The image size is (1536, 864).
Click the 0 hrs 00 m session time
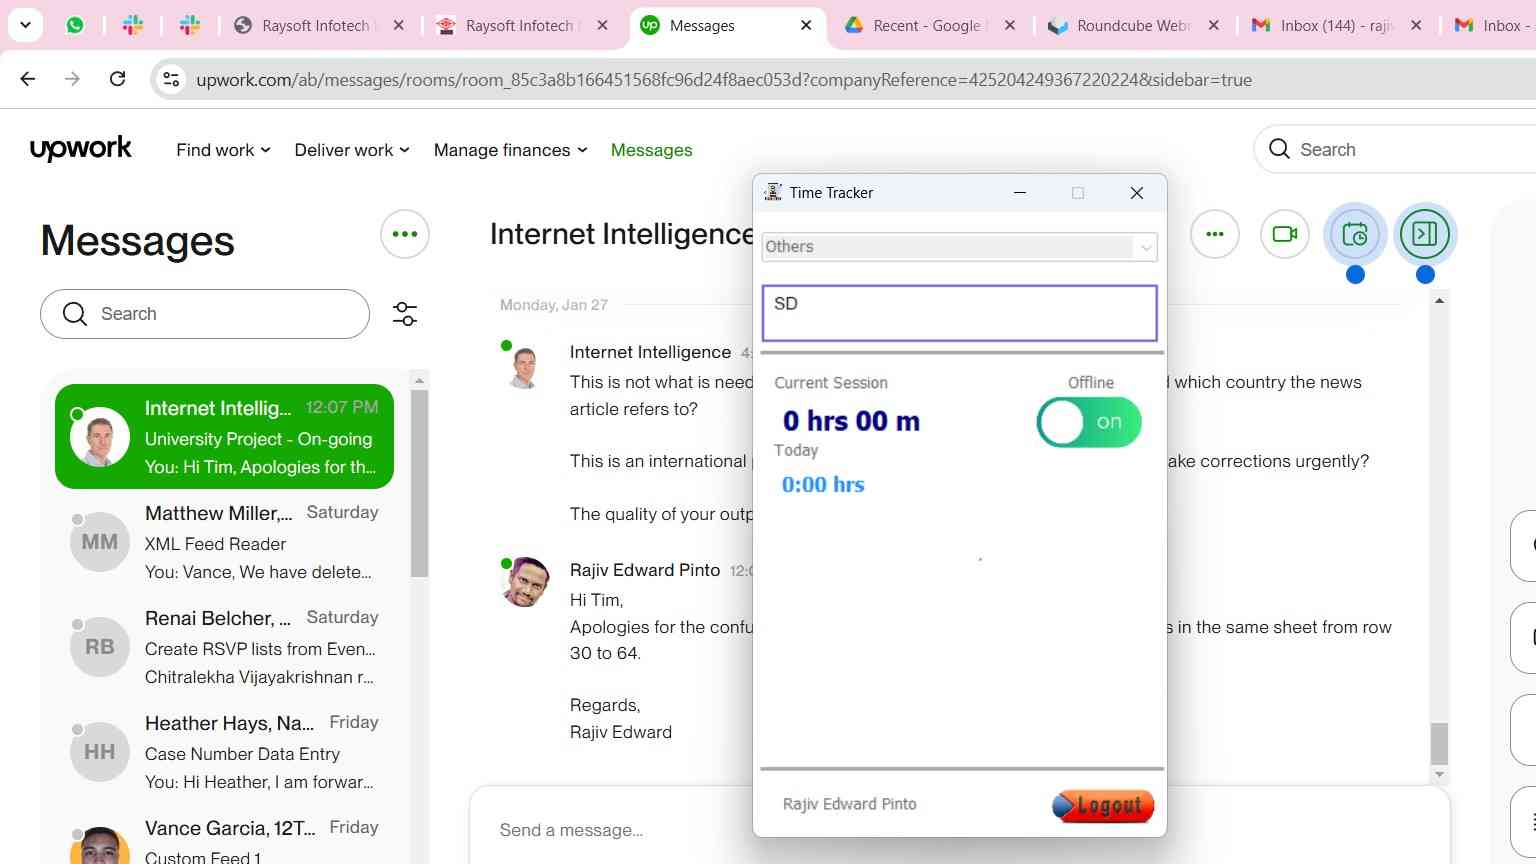click(x=851, y=421)
